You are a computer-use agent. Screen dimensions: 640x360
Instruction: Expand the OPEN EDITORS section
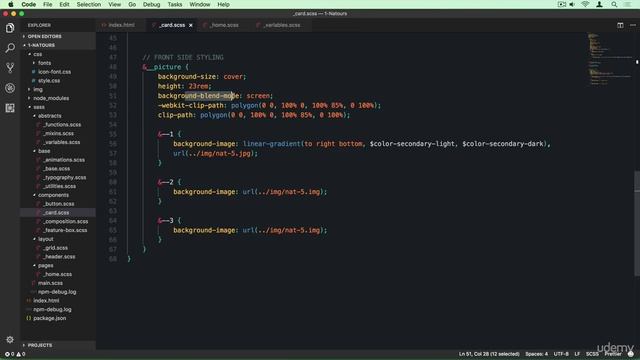click(x=58, y=36)
